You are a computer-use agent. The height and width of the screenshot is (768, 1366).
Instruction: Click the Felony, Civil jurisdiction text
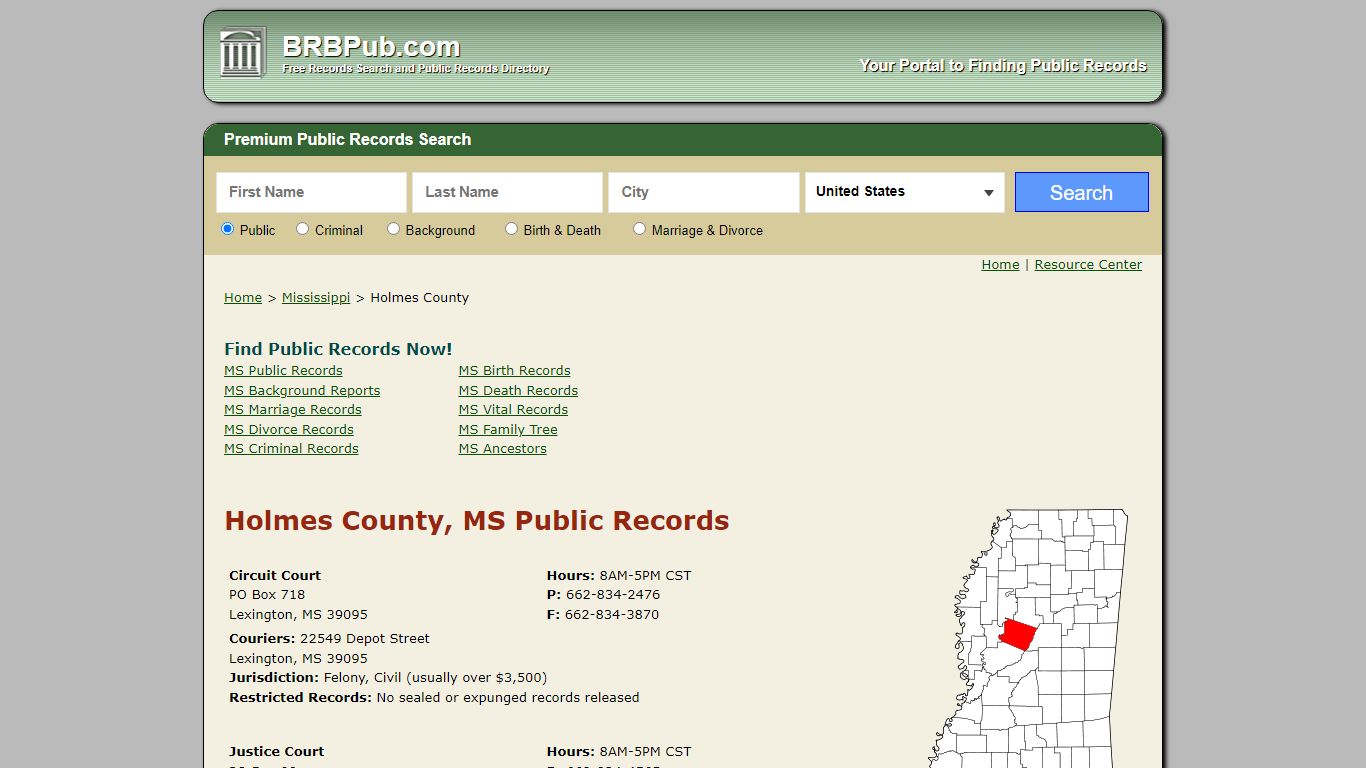click(435, 678)
